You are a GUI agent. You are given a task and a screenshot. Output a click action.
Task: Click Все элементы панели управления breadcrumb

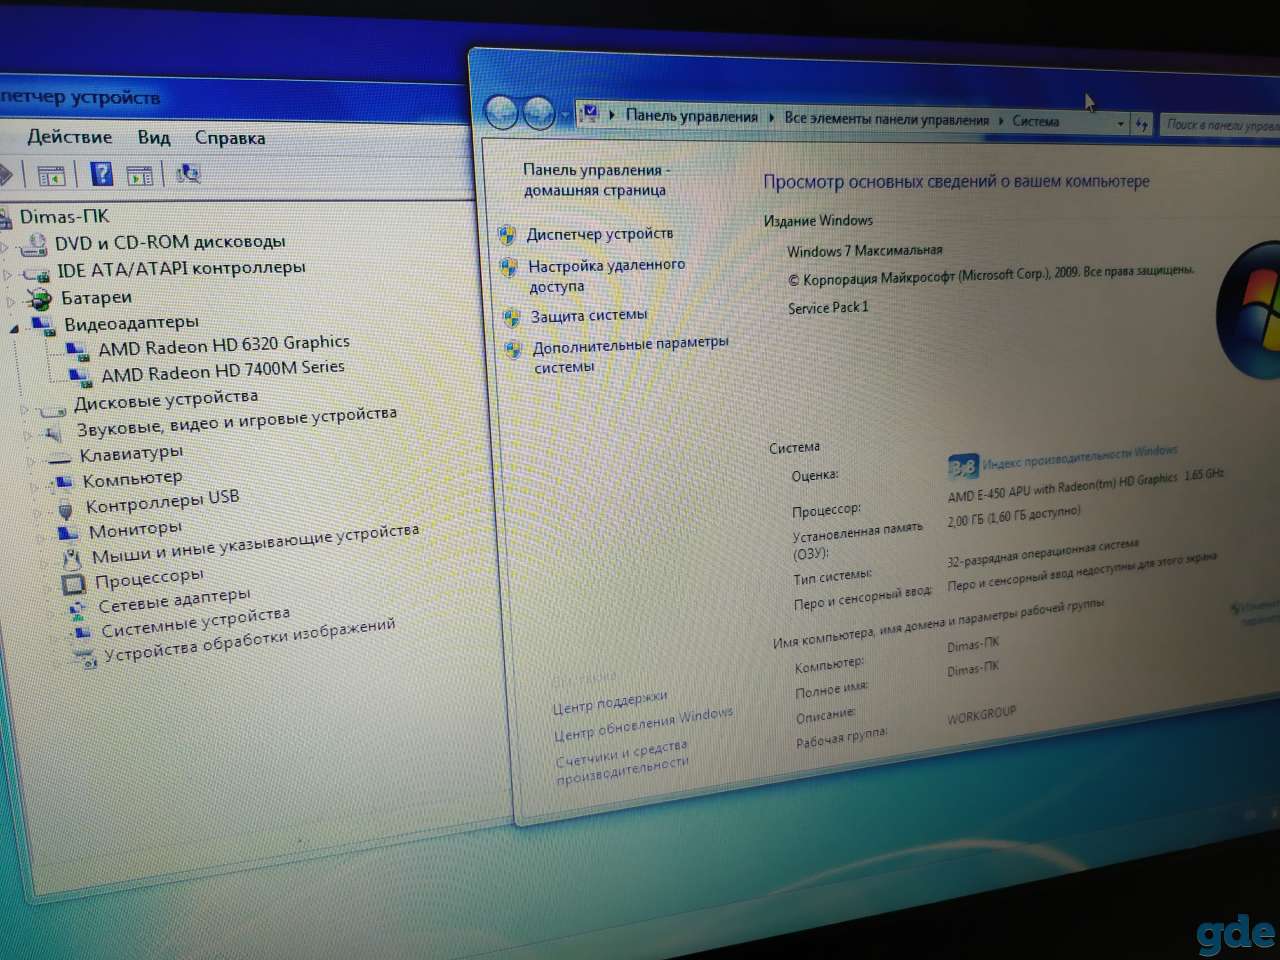coord(887,119)
